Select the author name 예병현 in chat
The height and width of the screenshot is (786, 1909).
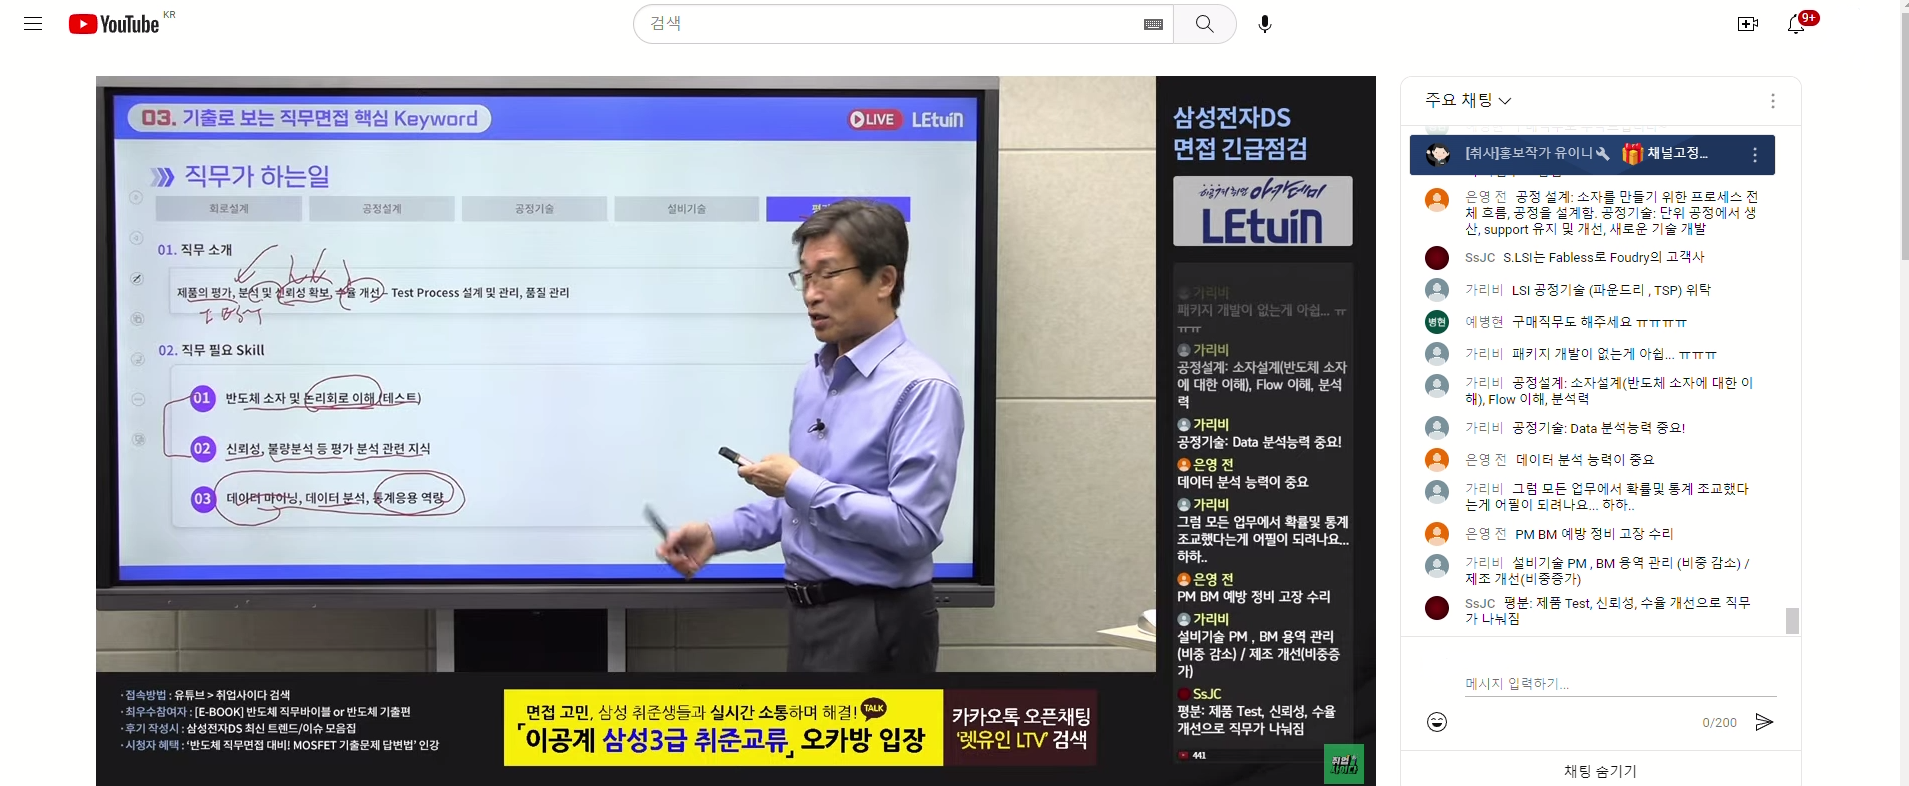pos(1484,322)
